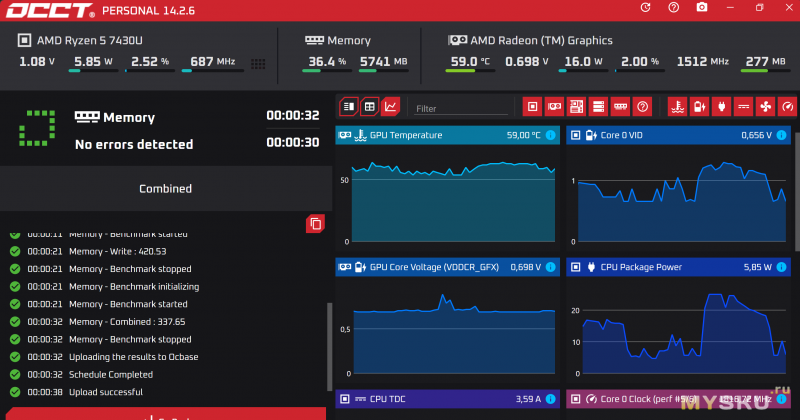Toggle the GPU sensor filter button
Image resolution: width=800 pixels, height=420 pixels.
[554, 106]
